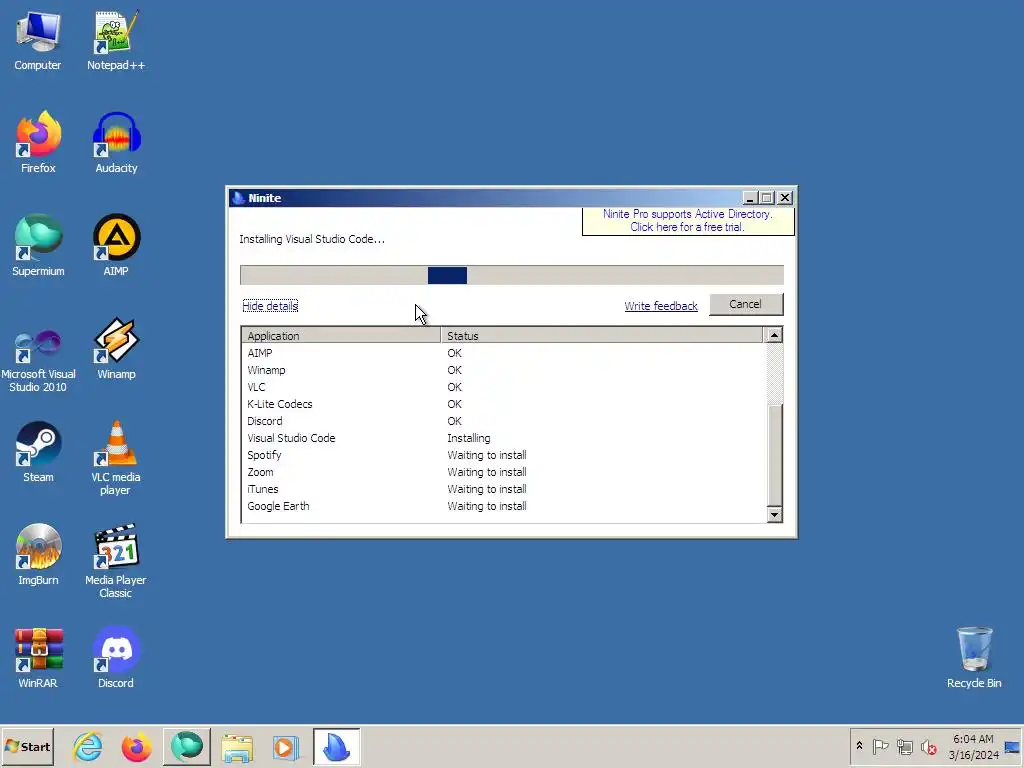Select the Google Earth row
Viewport: 1024px width, 768px height.
[503, 505]
